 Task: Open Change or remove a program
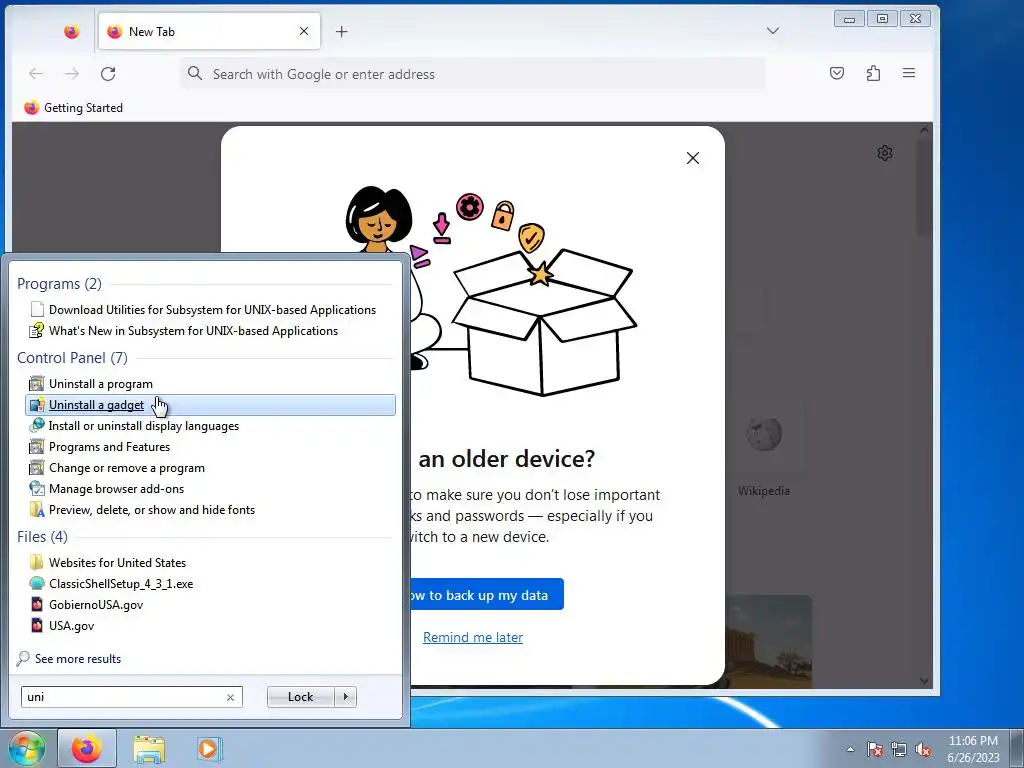[211, 468]
